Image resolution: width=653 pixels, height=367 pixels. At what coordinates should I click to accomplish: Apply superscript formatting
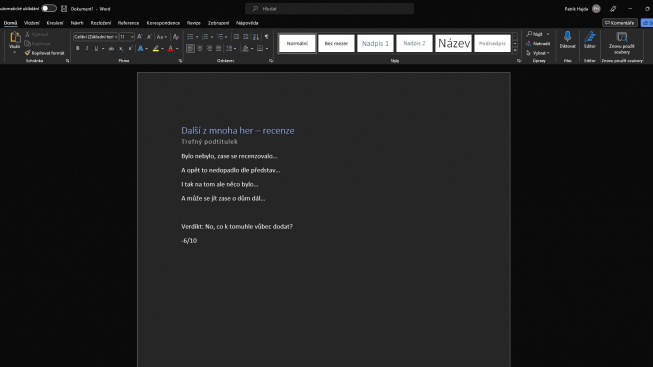click(x=130, y=49)
